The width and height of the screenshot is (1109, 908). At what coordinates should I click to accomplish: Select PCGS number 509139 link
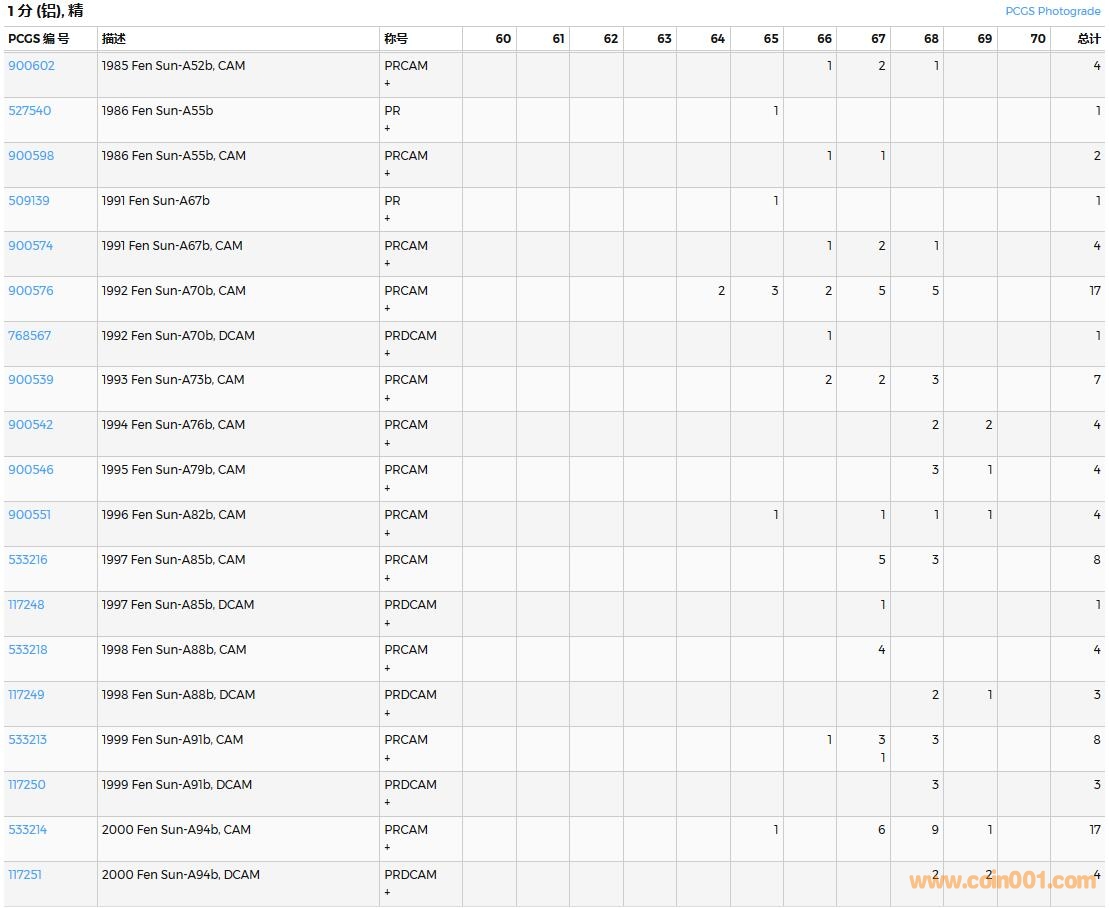(x=28, y=201)
